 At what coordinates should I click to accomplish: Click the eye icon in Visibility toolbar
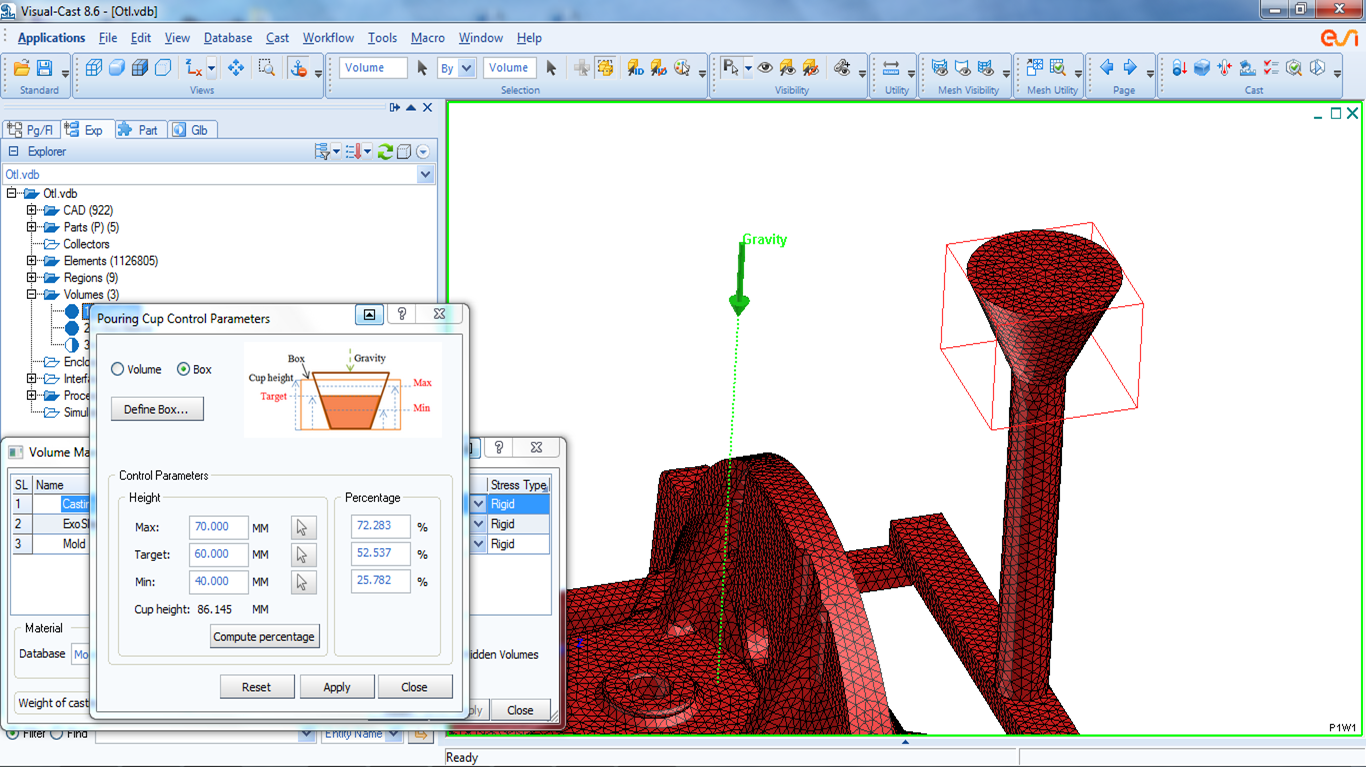[765, 68]
